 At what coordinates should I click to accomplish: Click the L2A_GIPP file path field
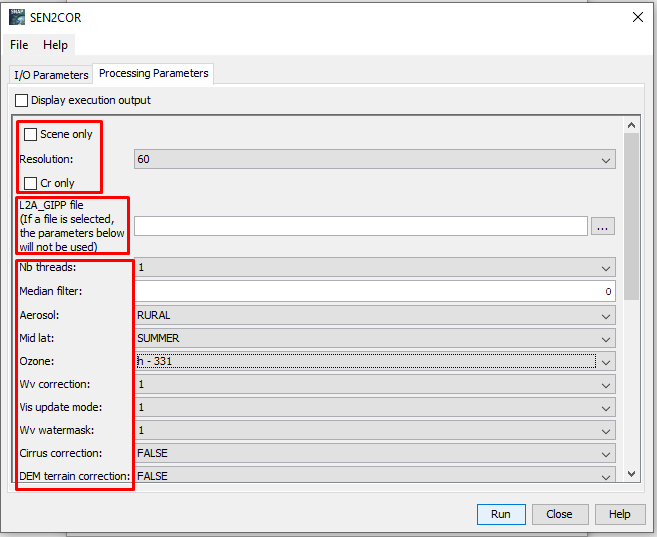coord(361,226)
